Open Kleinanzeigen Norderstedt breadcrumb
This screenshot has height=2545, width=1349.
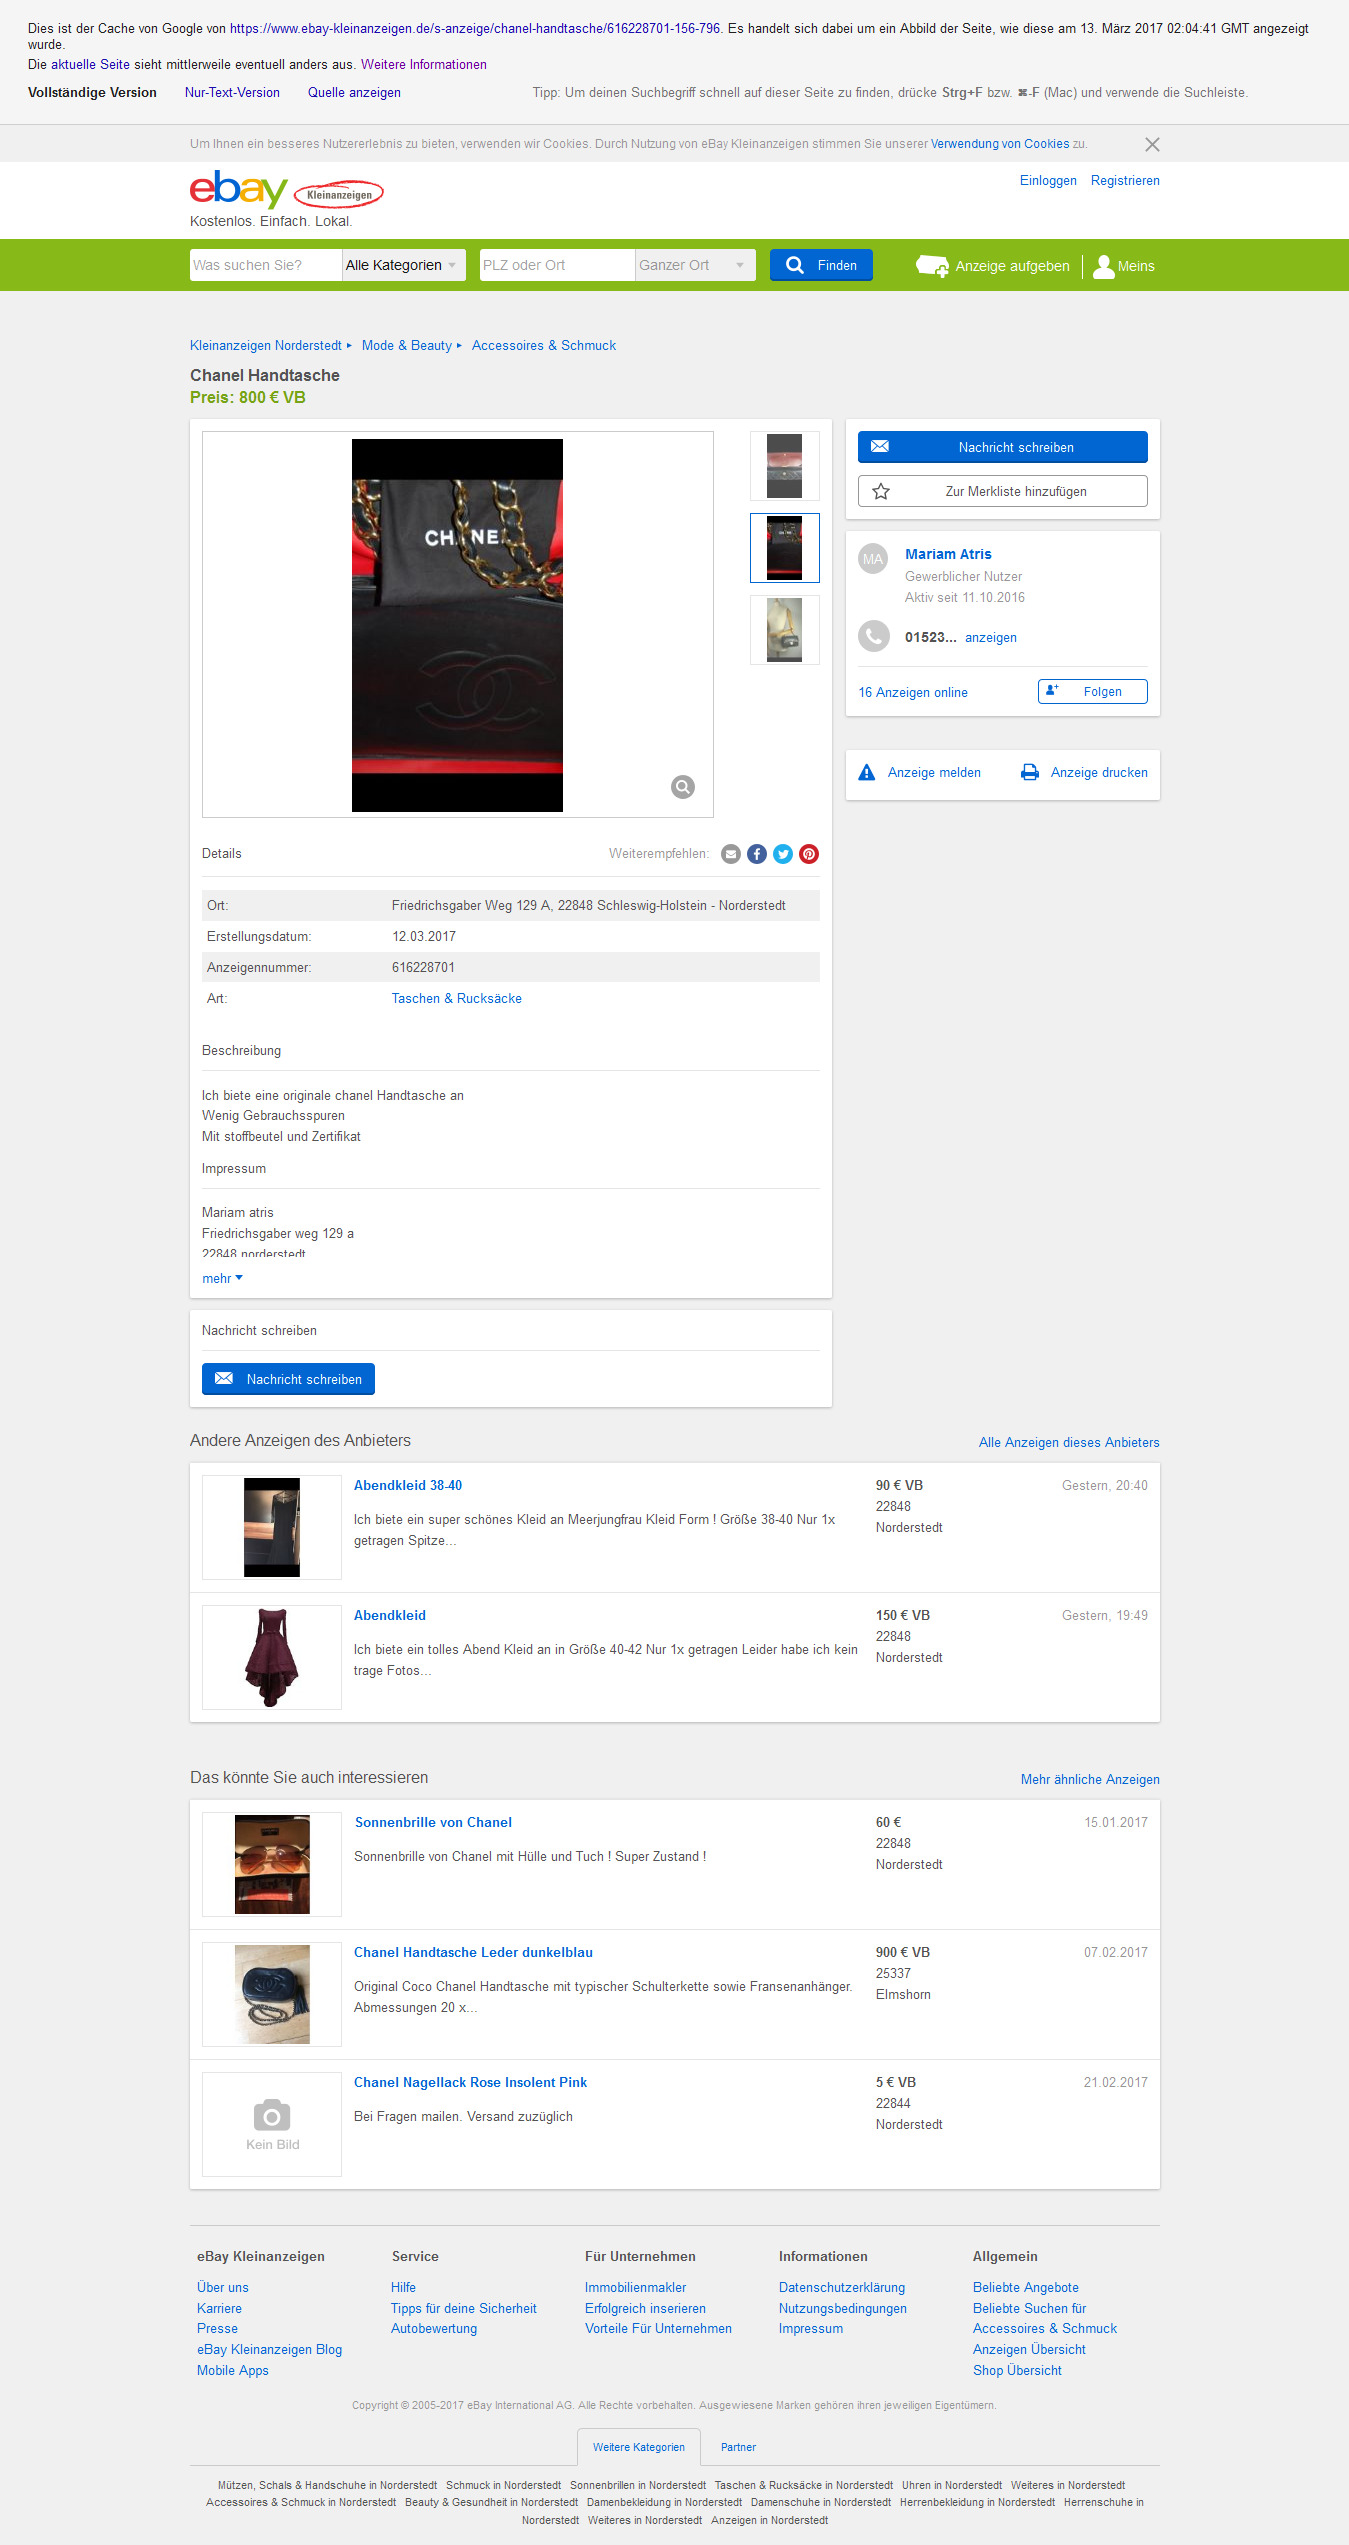pyautogui.click(x=266, y=346)
